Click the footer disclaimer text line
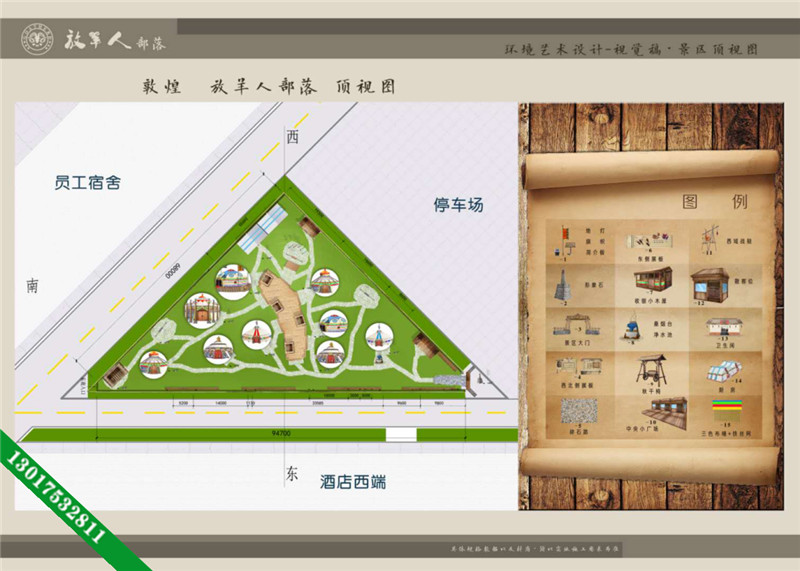Screen dimensions: 800x571 (x=534, y=549)
